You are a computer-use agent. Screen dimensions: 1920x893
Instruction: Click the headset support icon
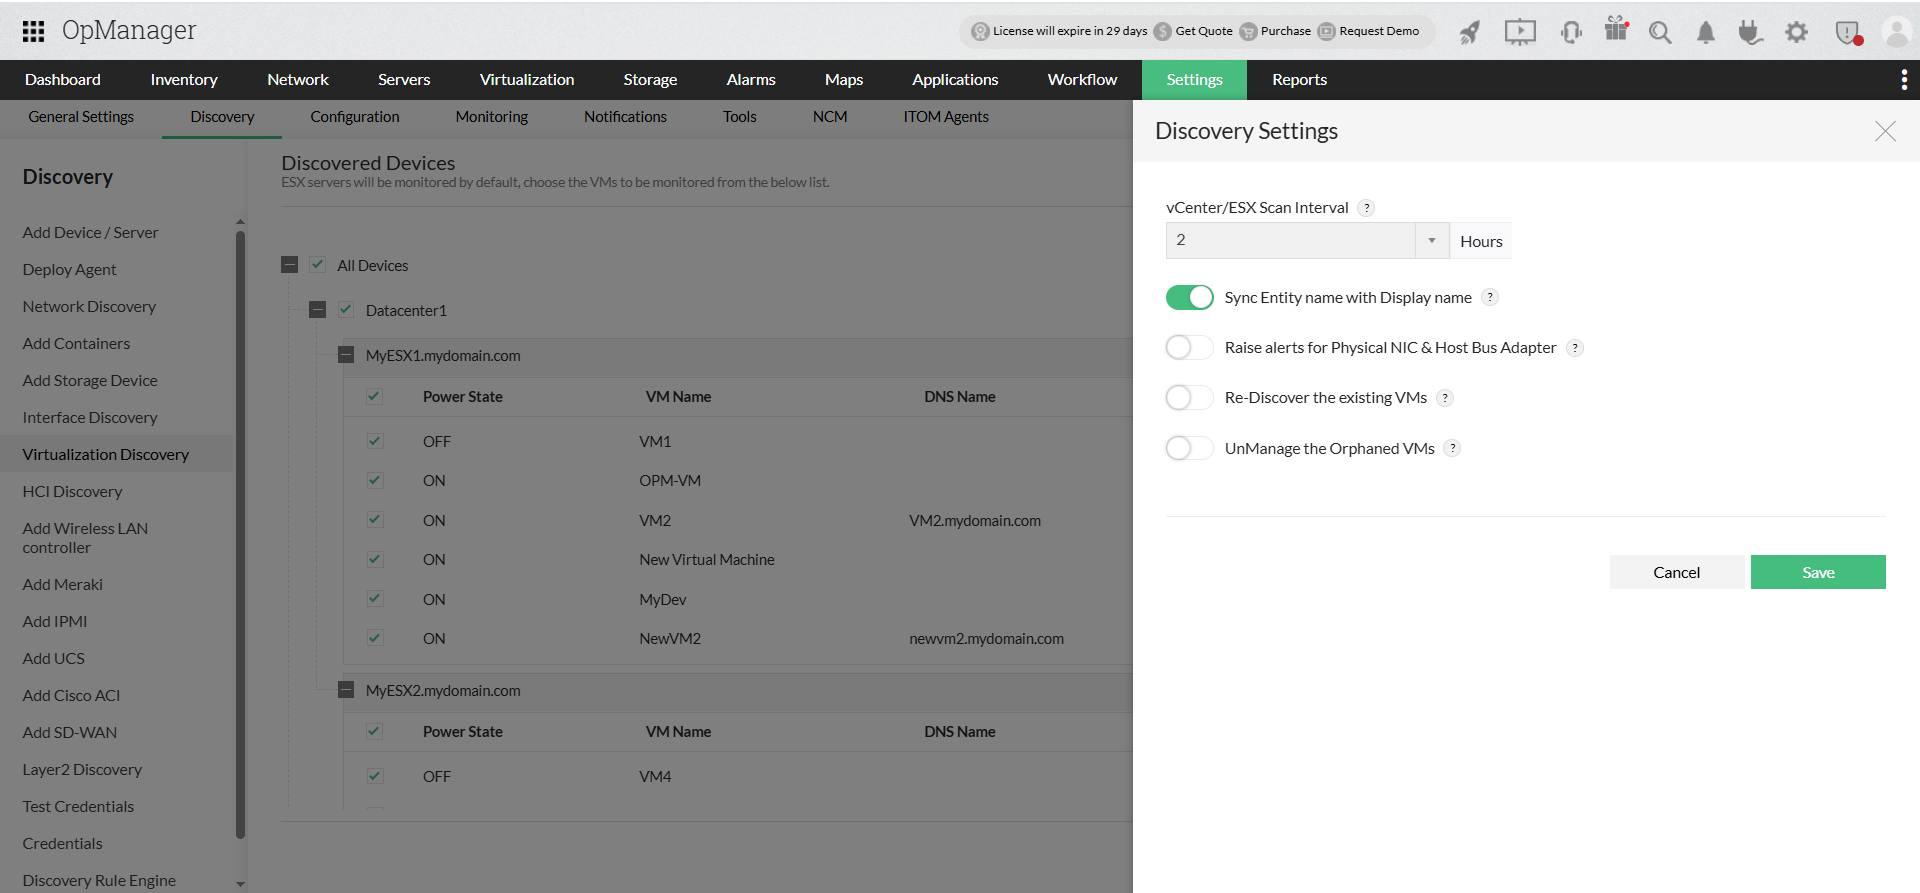point(1571,32)
